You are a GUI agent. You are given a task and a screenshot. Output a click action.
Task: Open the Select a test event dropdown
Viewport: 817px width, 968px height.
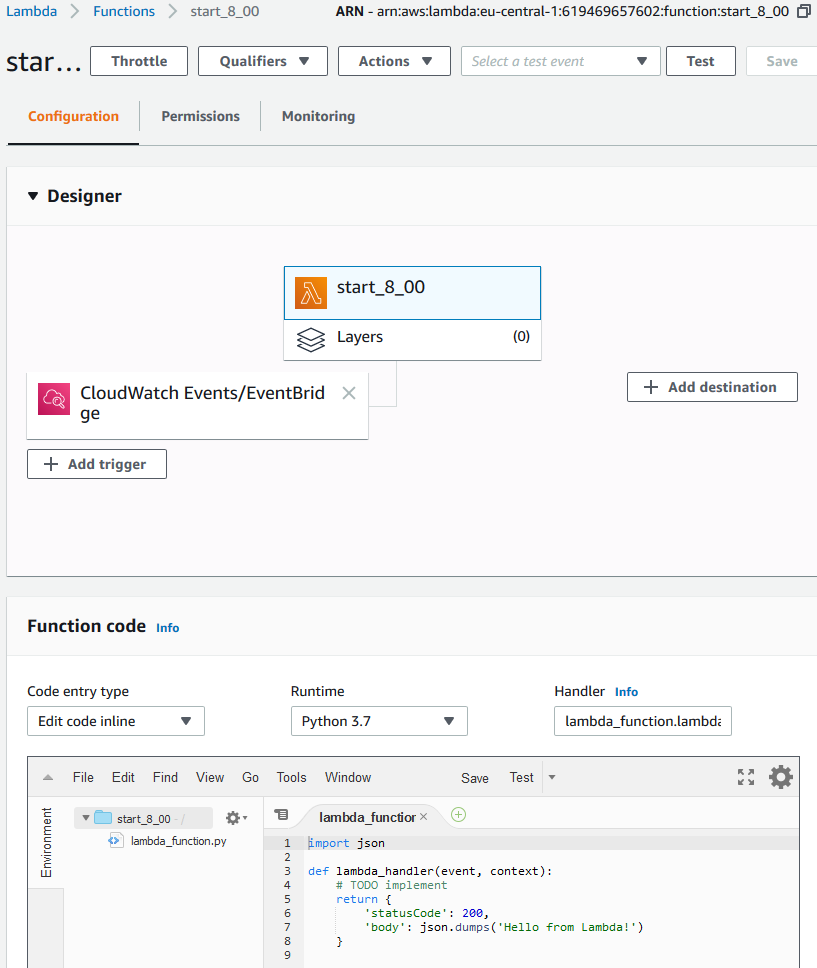[x=560, y=61]
